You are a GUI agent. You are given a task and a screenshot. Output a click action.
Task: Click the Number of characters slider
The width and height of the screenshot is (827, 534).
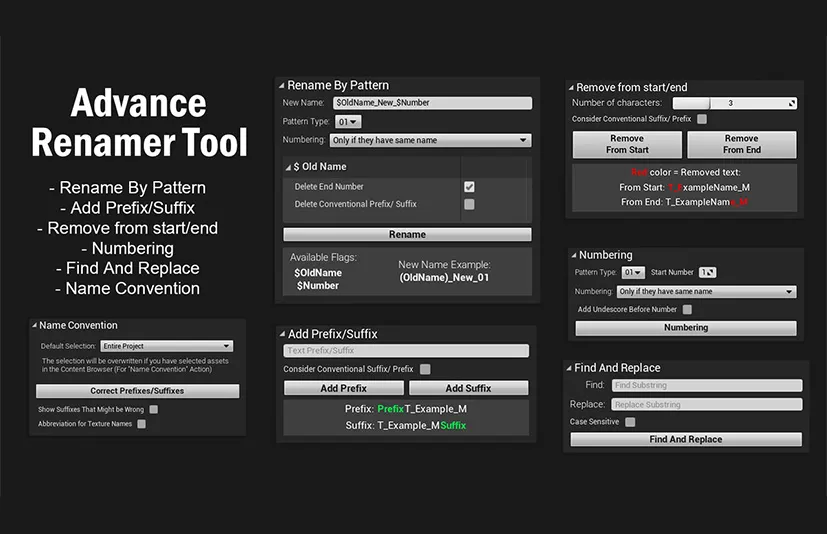[x=735, y=103]
